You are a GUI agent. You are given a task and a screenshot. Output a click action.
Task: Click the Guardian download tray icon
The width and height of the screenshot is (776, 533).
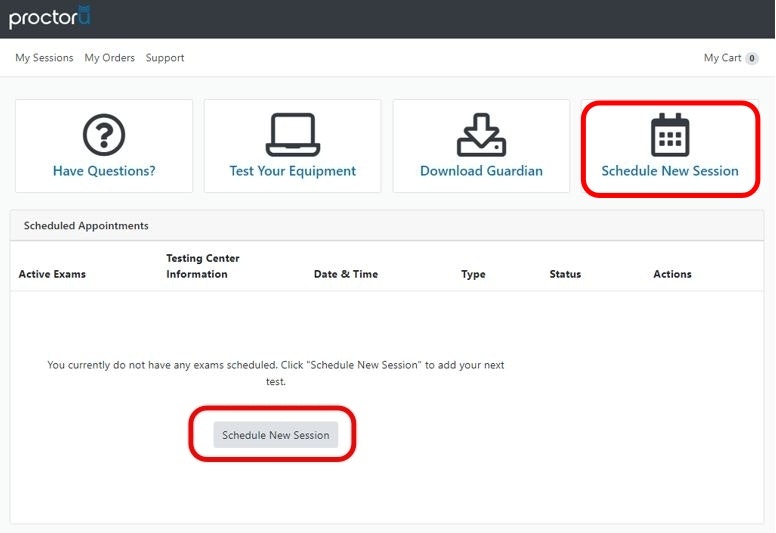pos(481,135)
